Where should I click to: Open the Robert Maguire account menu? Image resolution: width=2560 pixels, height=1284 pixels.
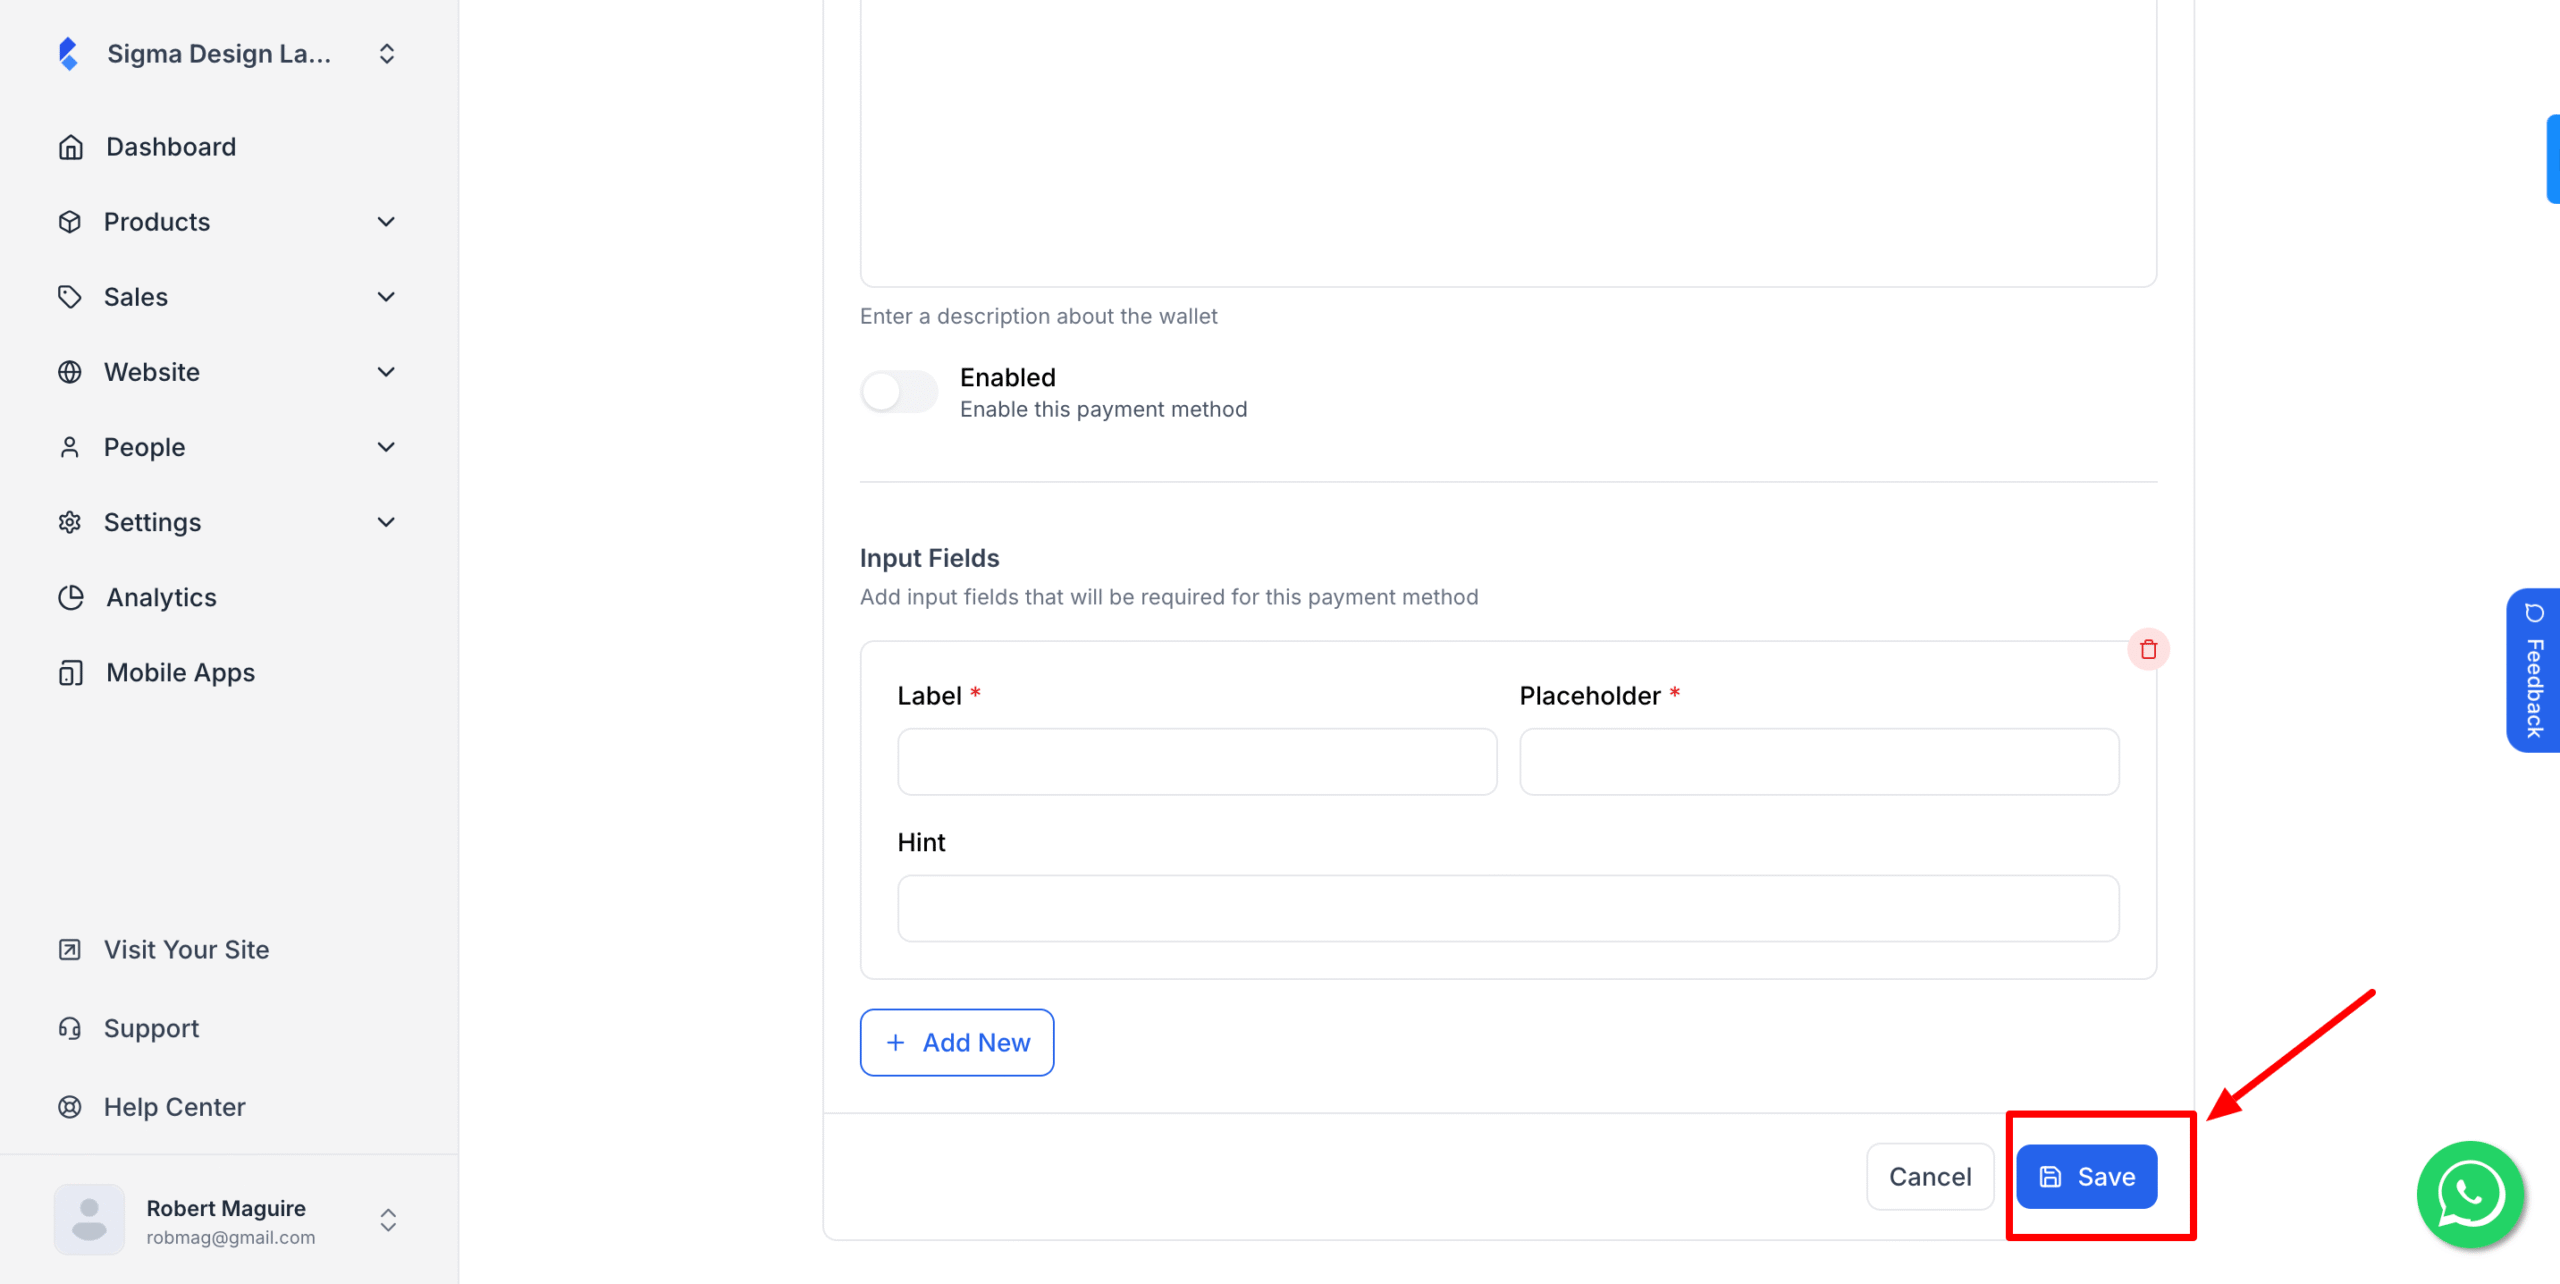[386, 1219]
